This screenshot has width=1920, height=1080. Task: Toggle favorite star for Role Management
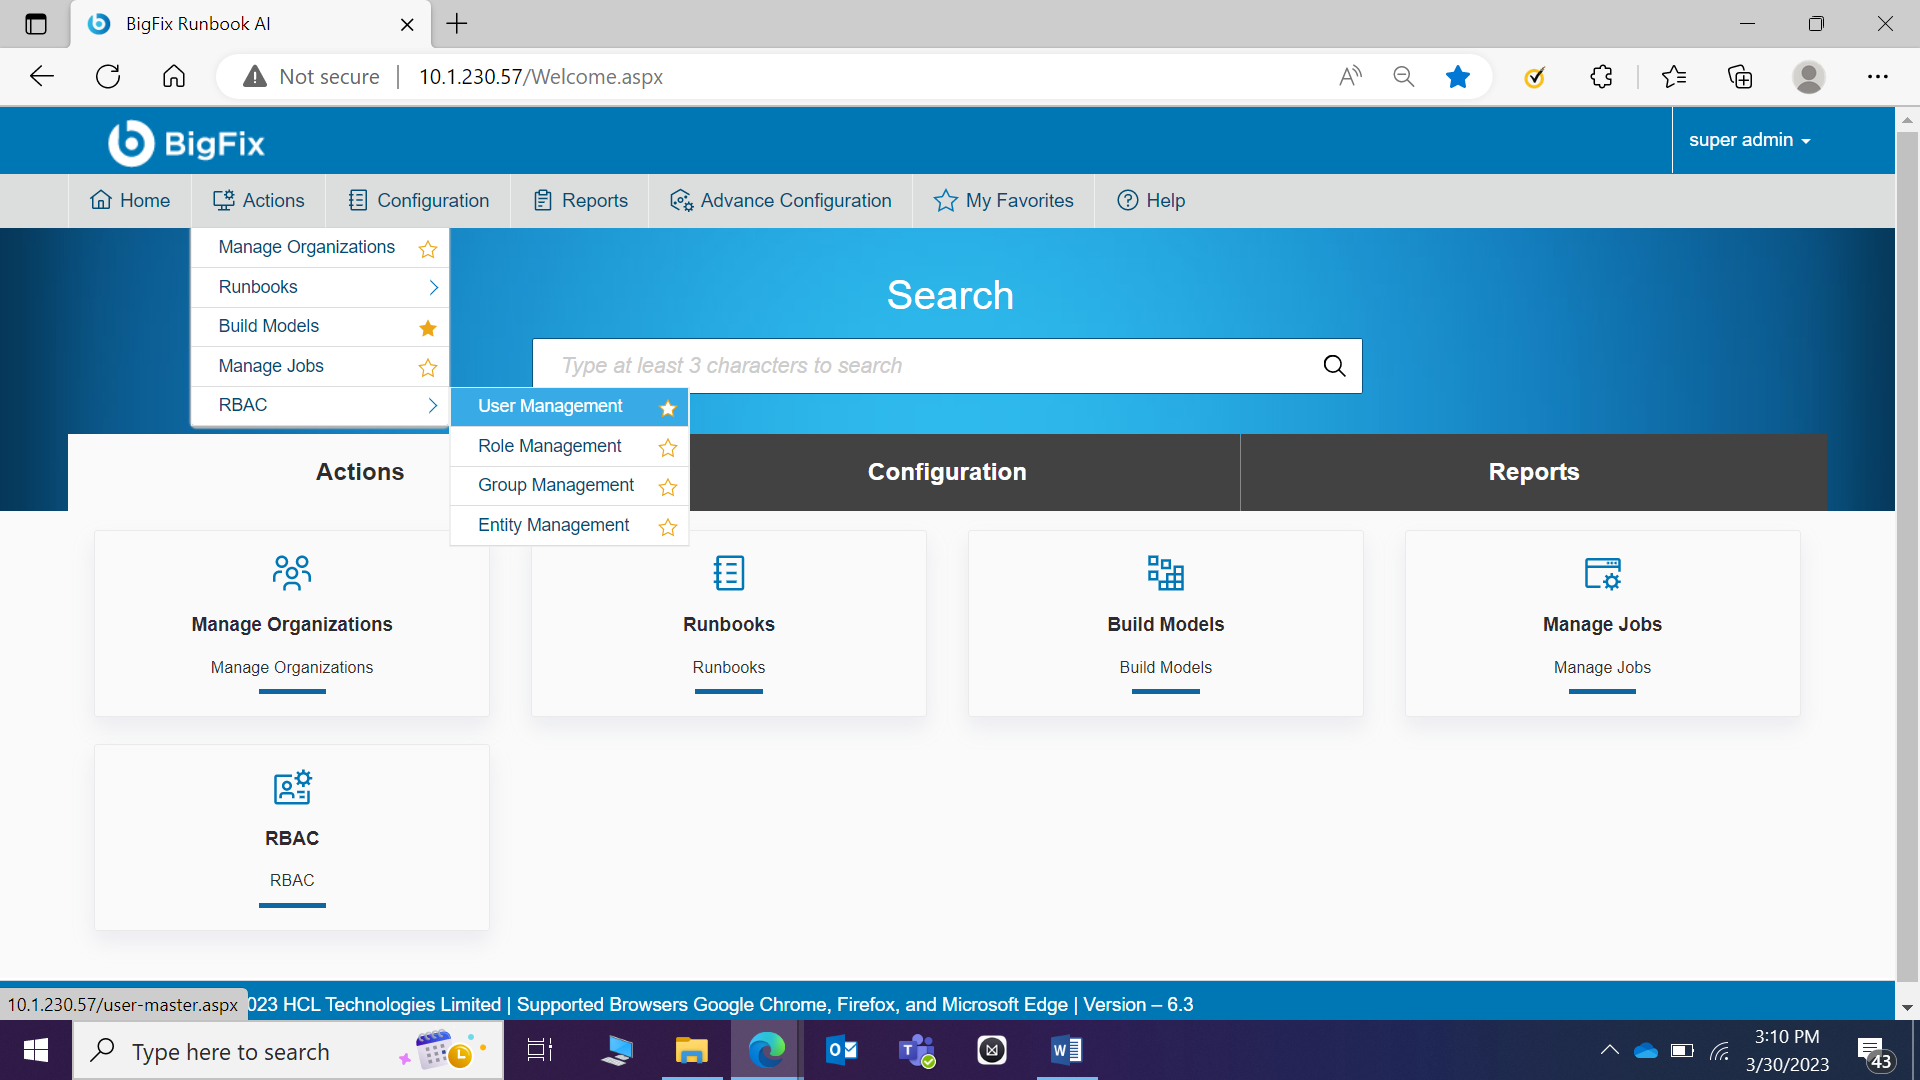point(668,447)
